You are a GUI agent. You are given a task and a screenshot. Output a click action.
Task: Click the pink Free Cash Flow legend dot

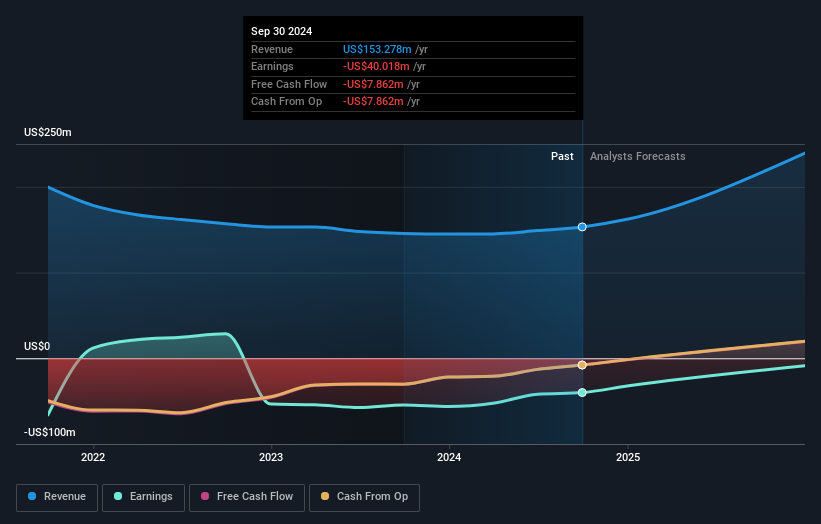tap(205, 496)
